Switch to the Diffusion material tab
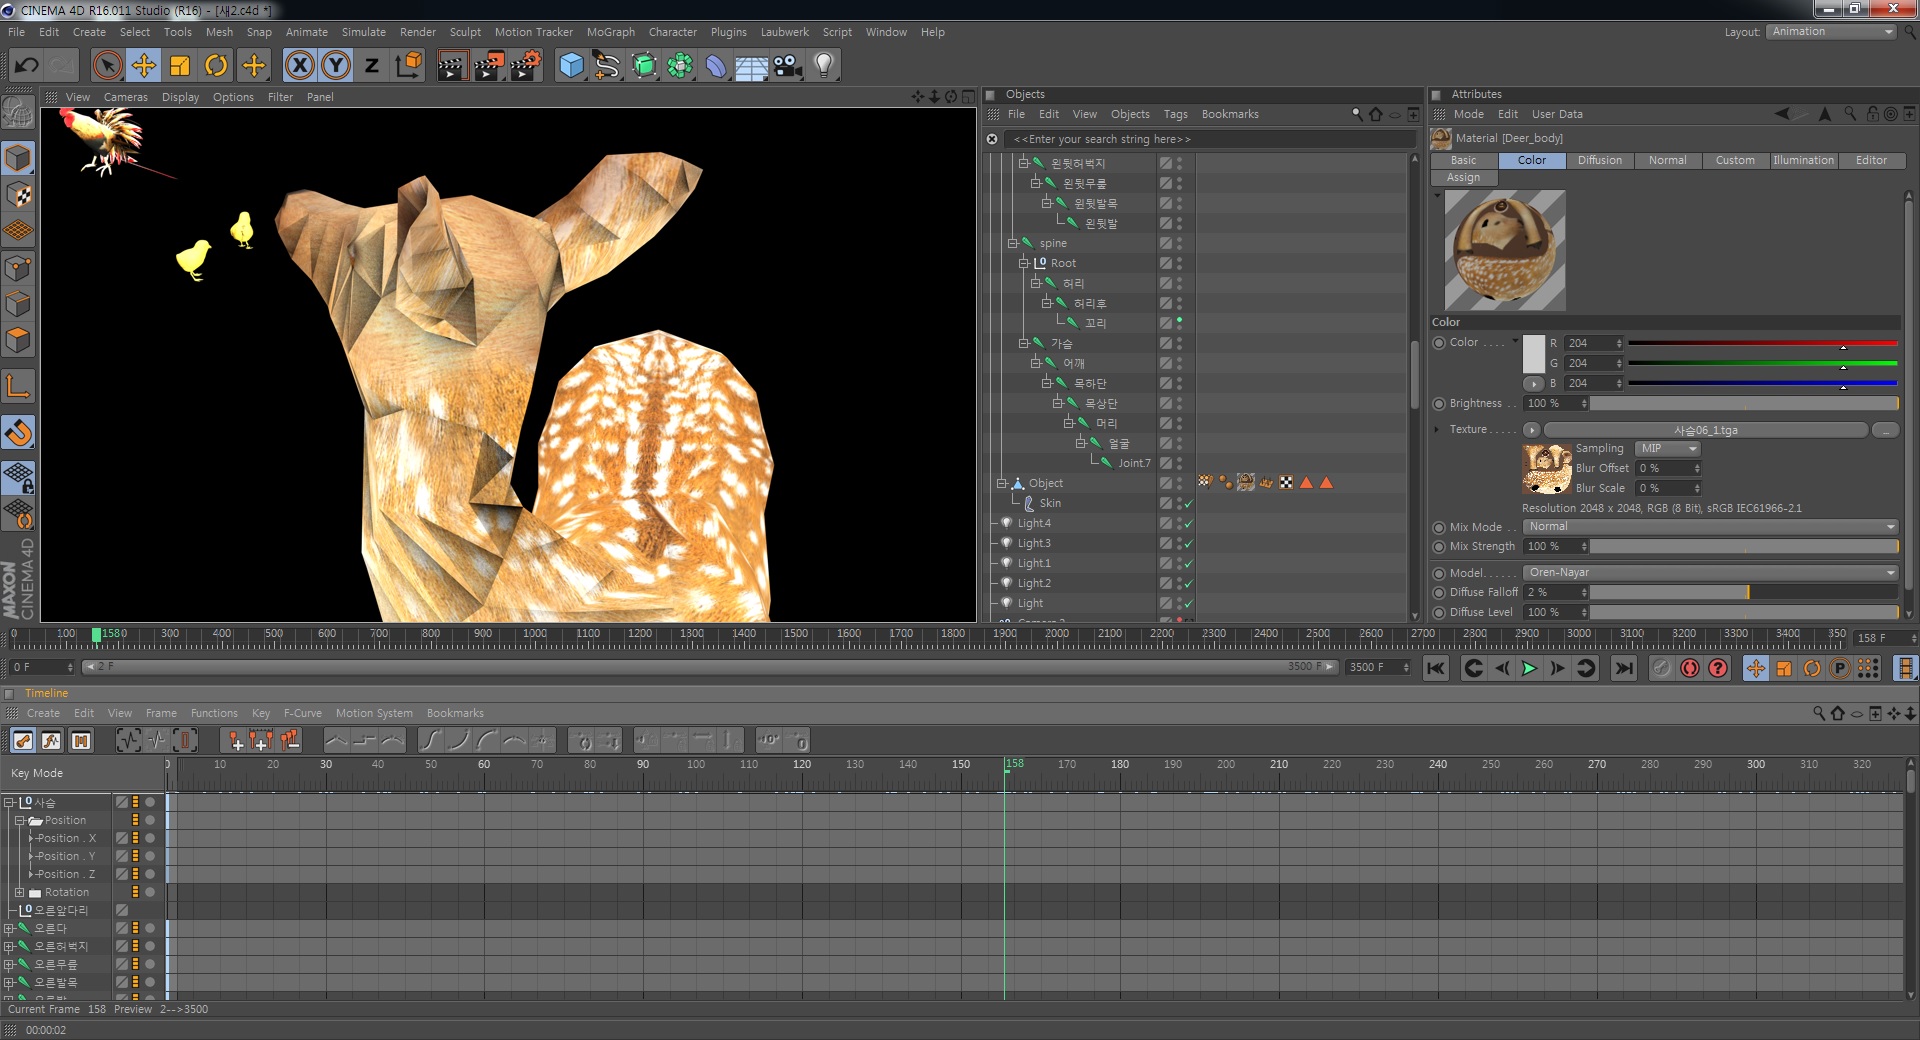 (x=1599, y=160)
